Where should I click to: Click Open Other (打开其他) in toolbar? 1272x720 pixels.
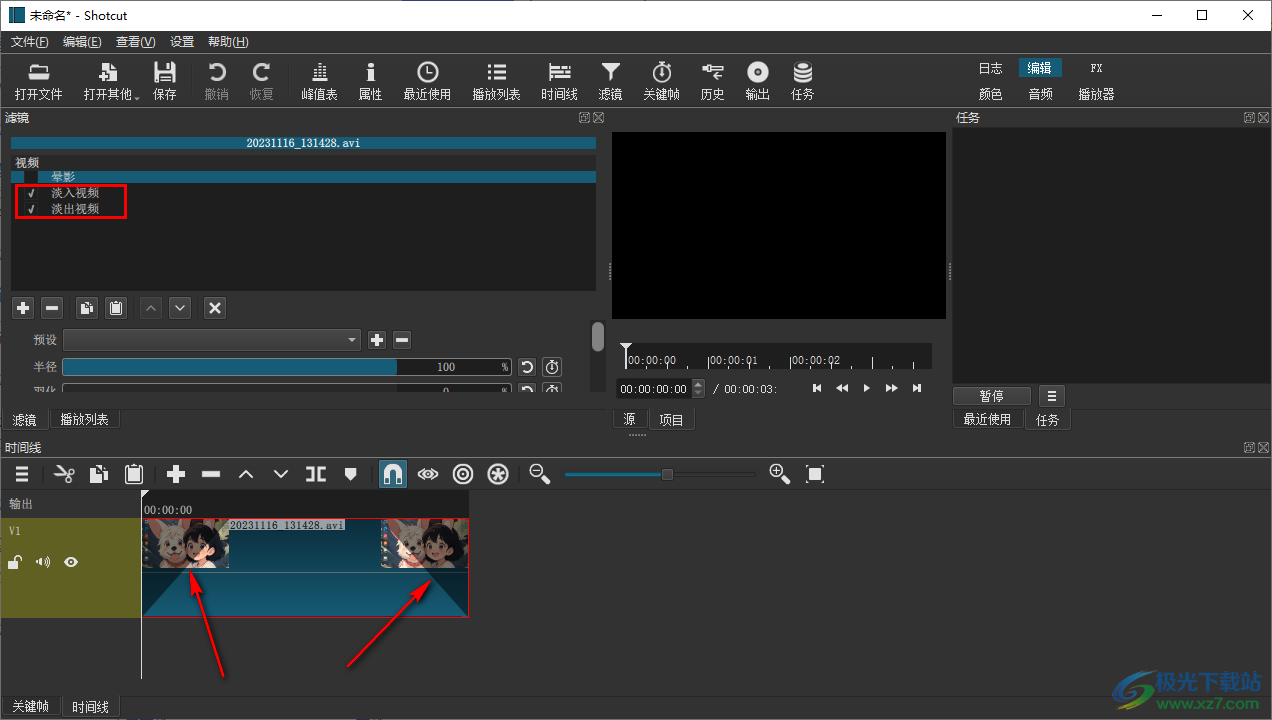coord(111,81)
